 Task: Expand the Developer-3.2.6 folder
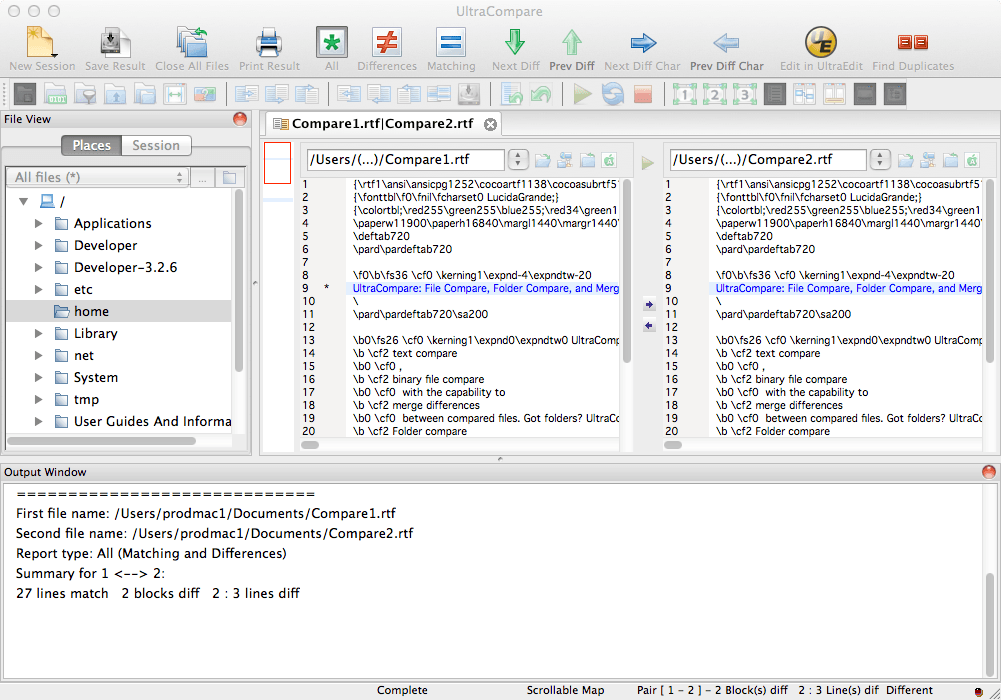point(38,267)
